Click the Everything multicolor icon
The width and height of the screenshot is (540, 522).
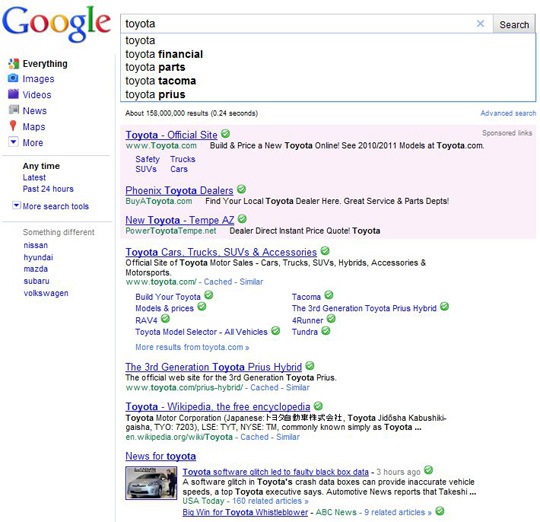pyautogui.click(x=13, y=63)
